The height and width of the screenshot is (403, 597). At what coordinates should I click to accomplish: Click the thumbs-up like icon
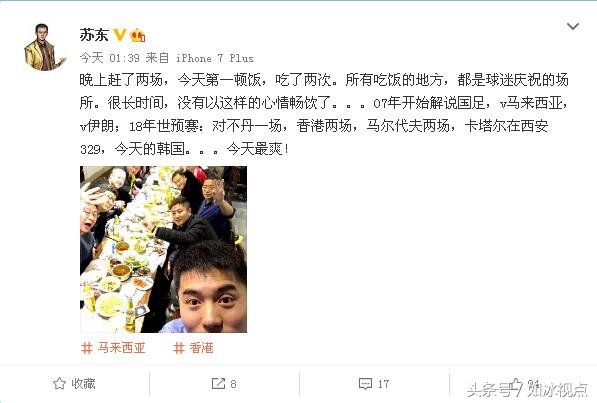(516, 384)
